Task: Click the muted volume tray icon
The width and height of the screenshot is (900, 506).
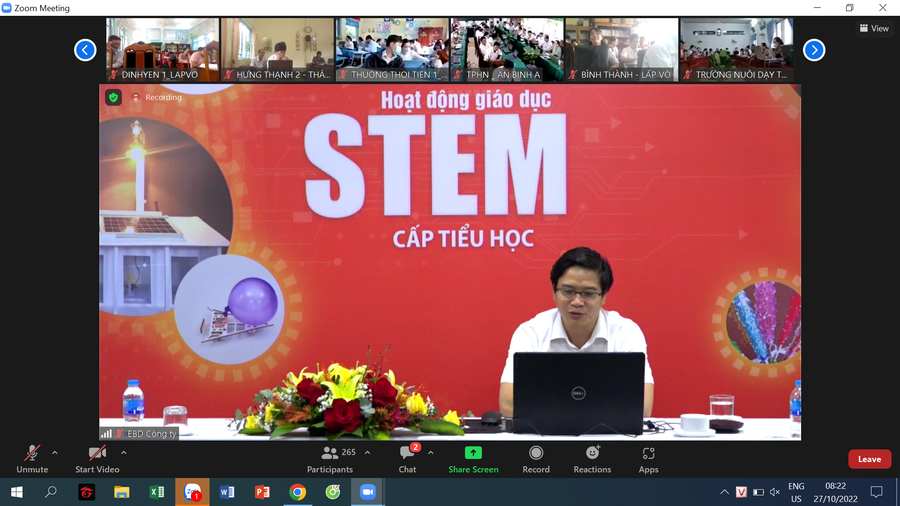Action: tap(775, 492)
